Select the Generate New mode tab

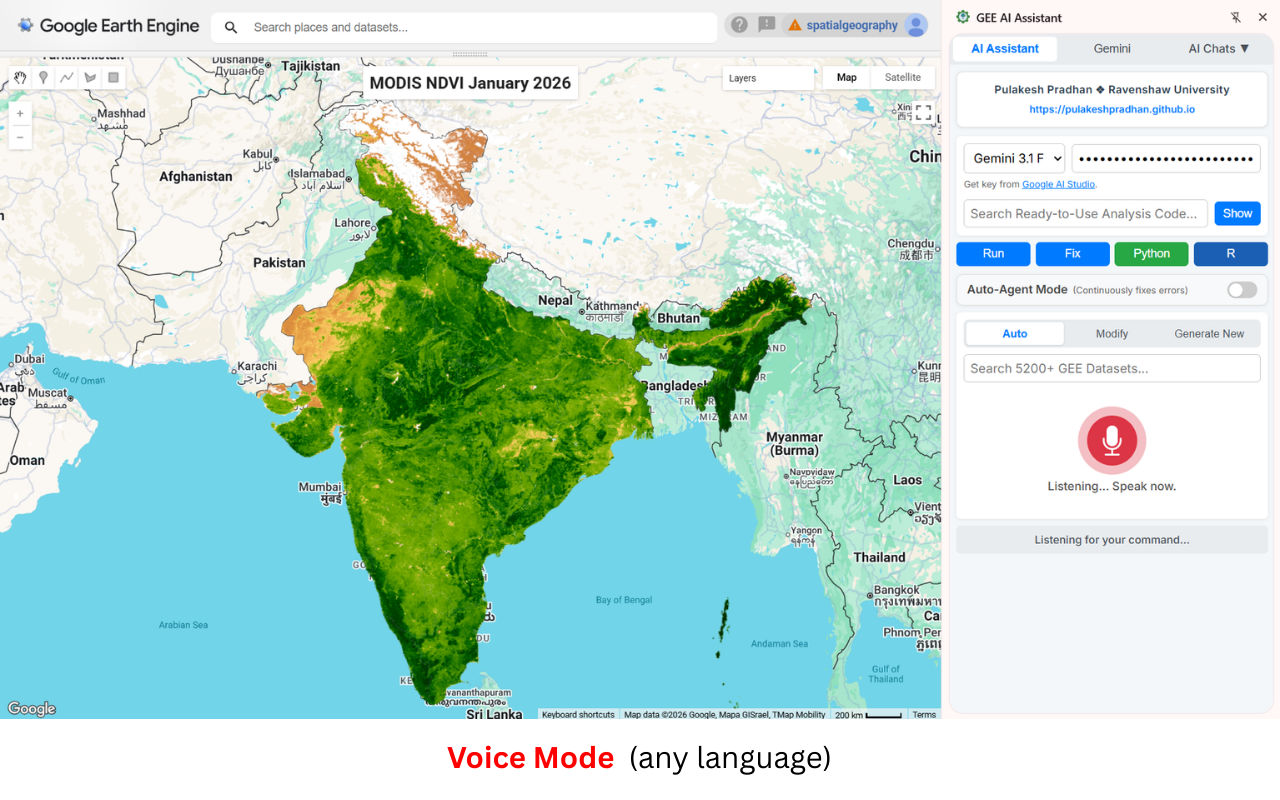point(1210,334)
